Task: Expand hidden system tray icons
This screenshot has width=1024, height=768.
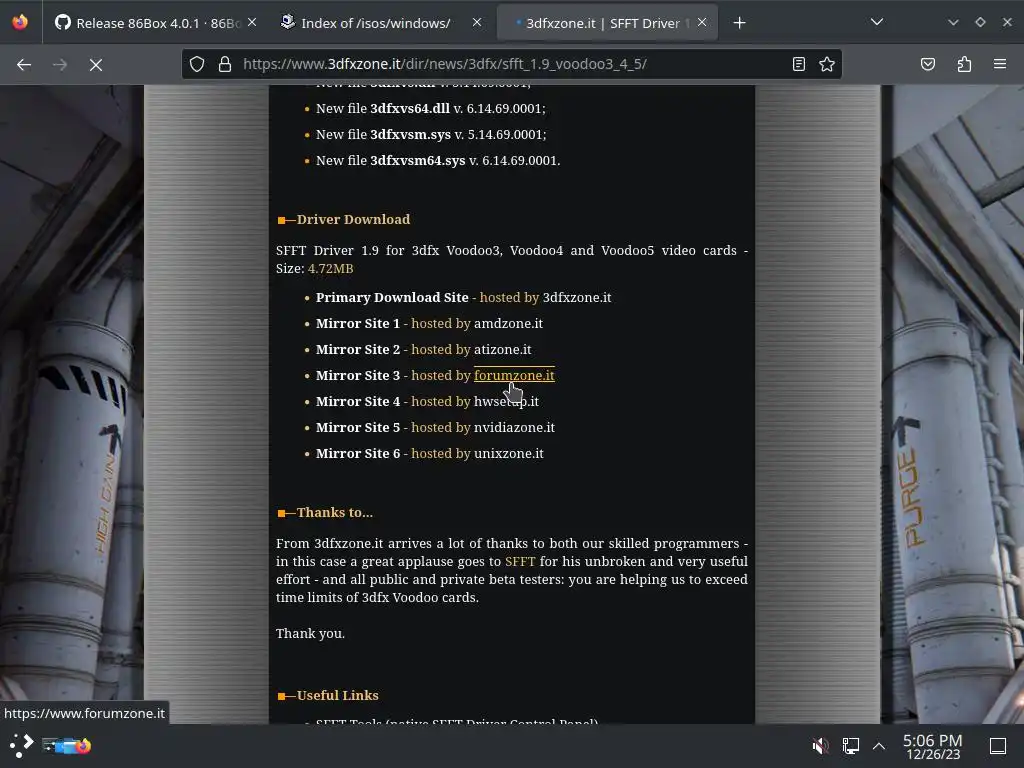Action: (879, 745)
